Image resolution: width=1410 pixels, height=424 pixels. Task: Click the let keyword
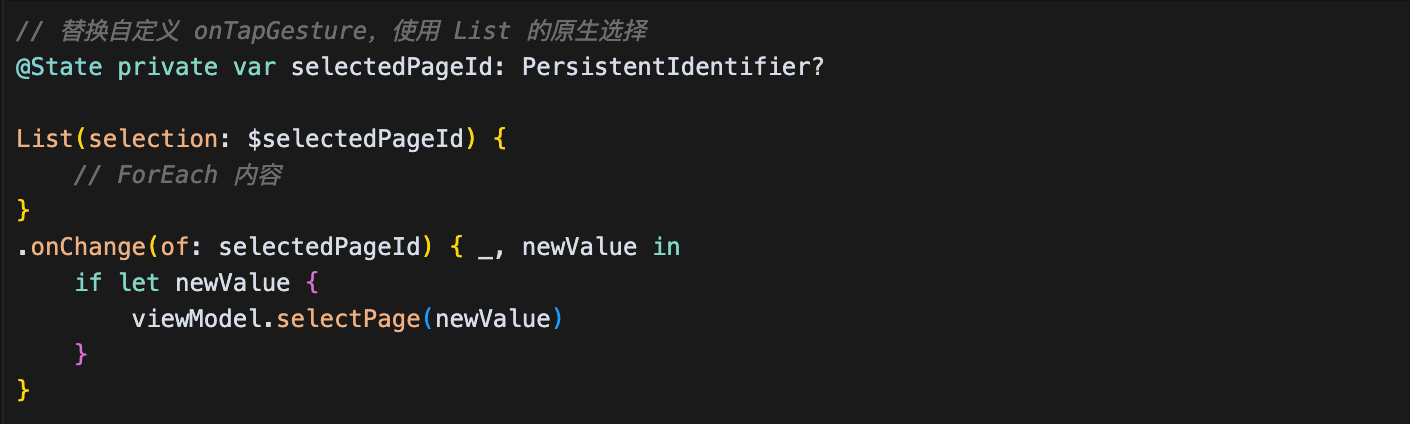coord(138,282)
